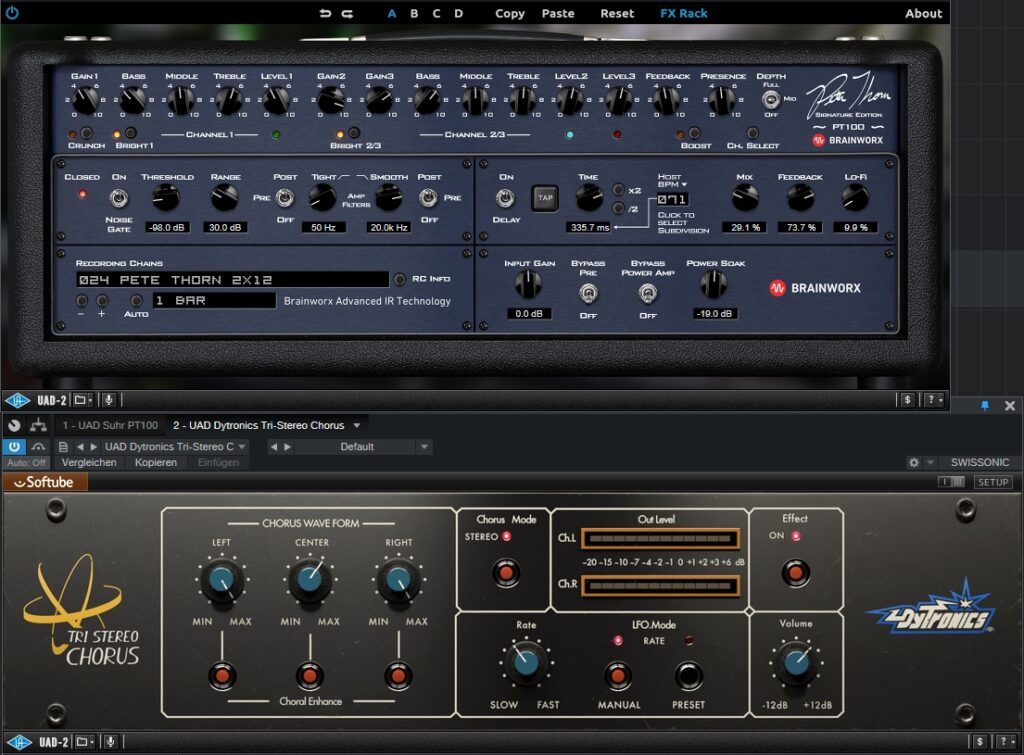This screenshot has width=1024, height=755.
Task: Toggle the Noise Gate On switch
Action: click(118, 197)
